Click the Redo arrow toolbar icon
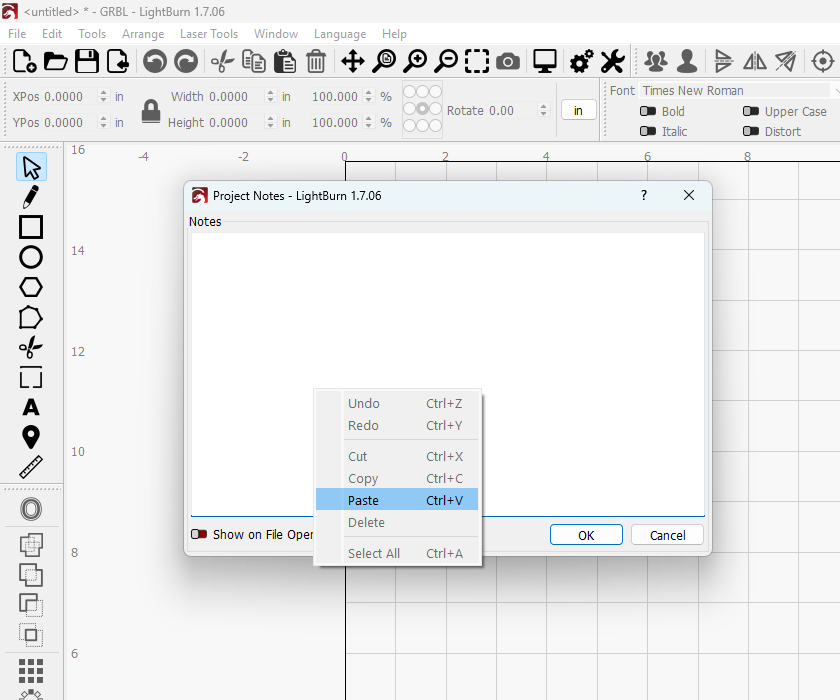This screenshot has width=840, height=700. coord(186,61)
